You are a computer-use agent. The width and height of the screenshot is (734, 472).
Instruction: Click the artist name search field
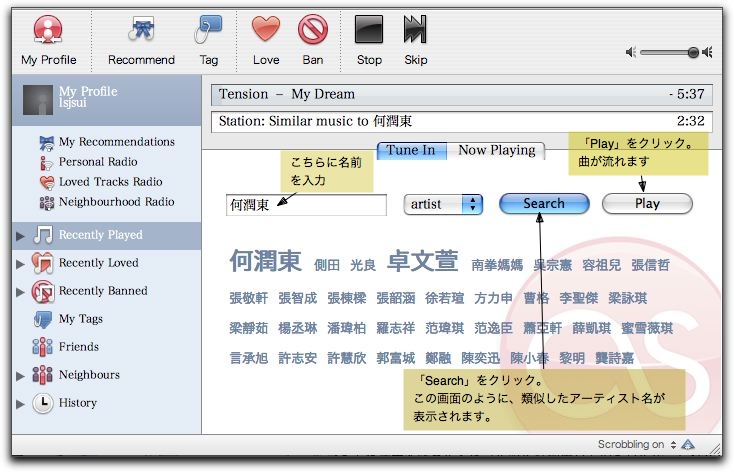click(306, 205)
